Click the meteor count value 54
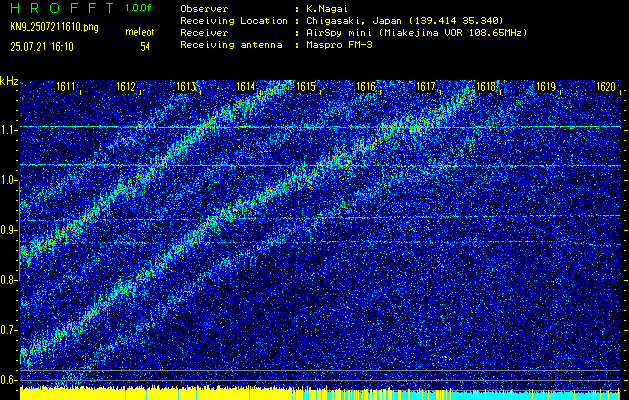629x400 pixels. (145, 47)
